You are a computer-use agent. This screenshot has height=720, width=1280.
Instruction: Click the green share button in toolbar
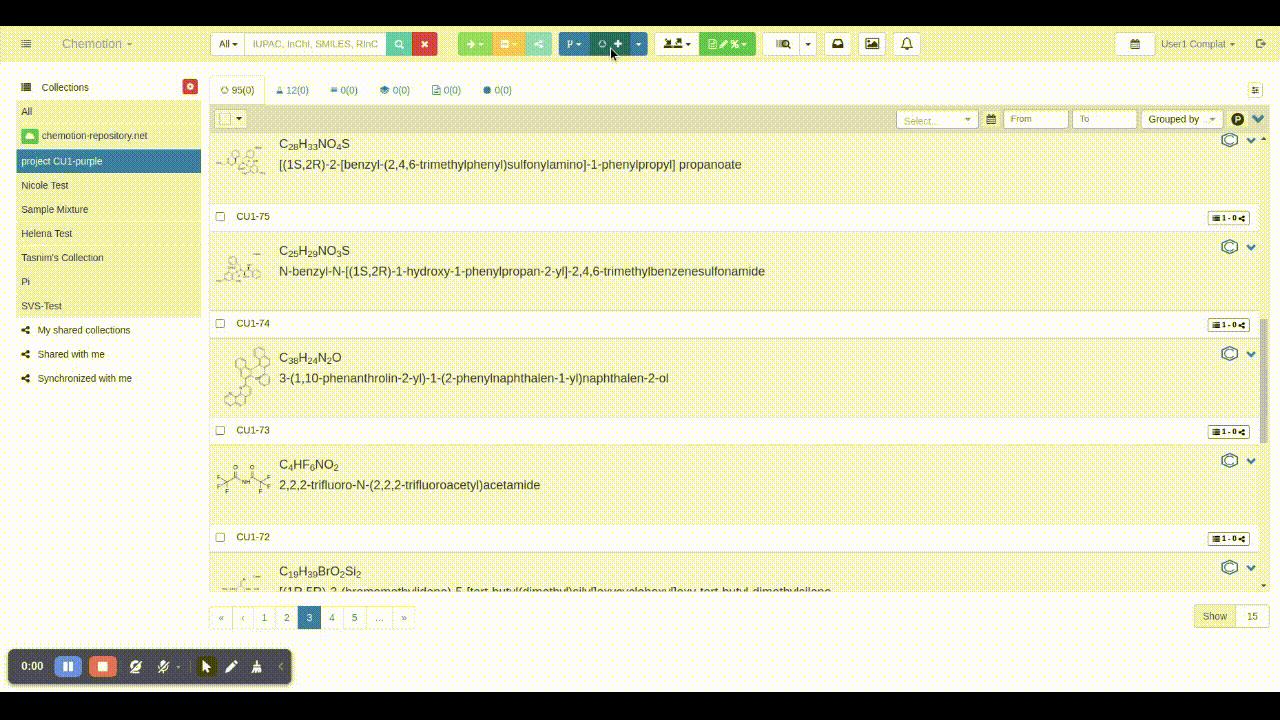tap(539, 44)
